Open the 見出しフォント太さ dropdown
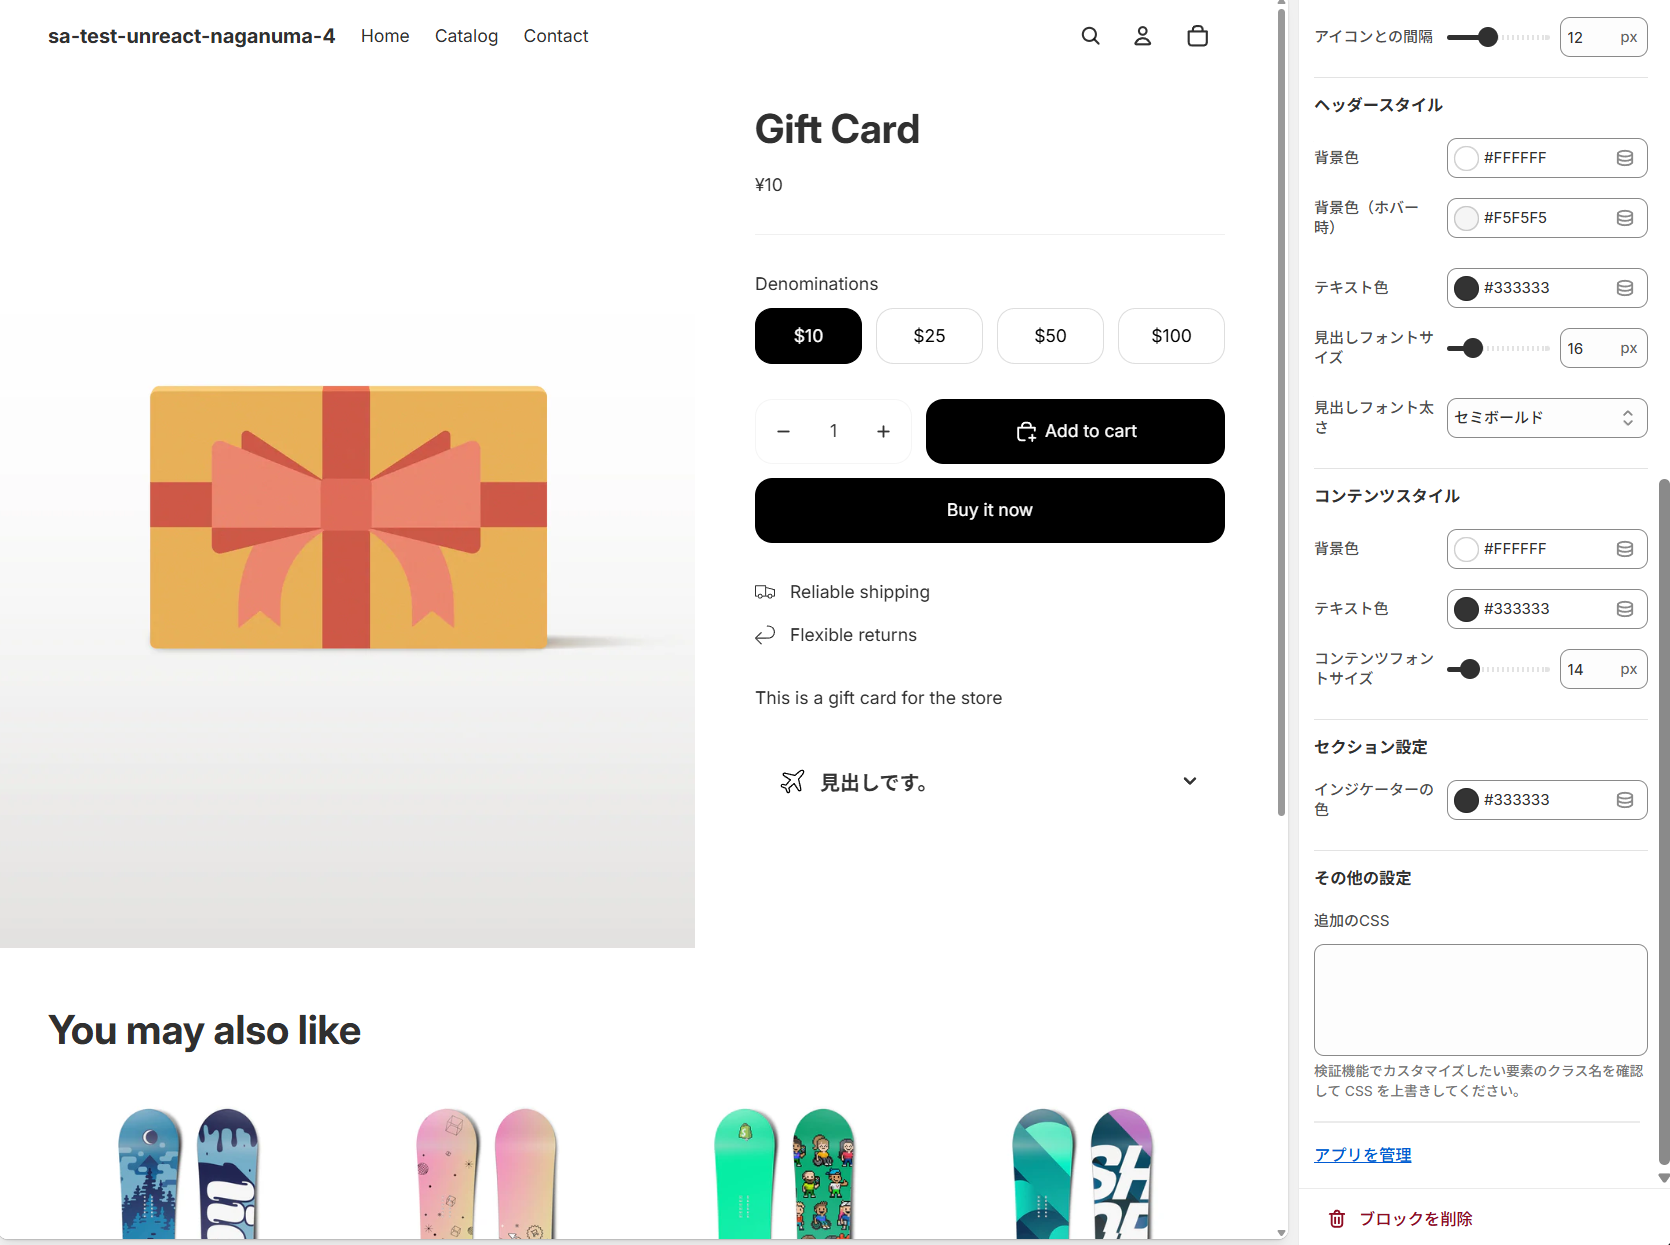The image size is (1670, 1245). coord(1546,418)
